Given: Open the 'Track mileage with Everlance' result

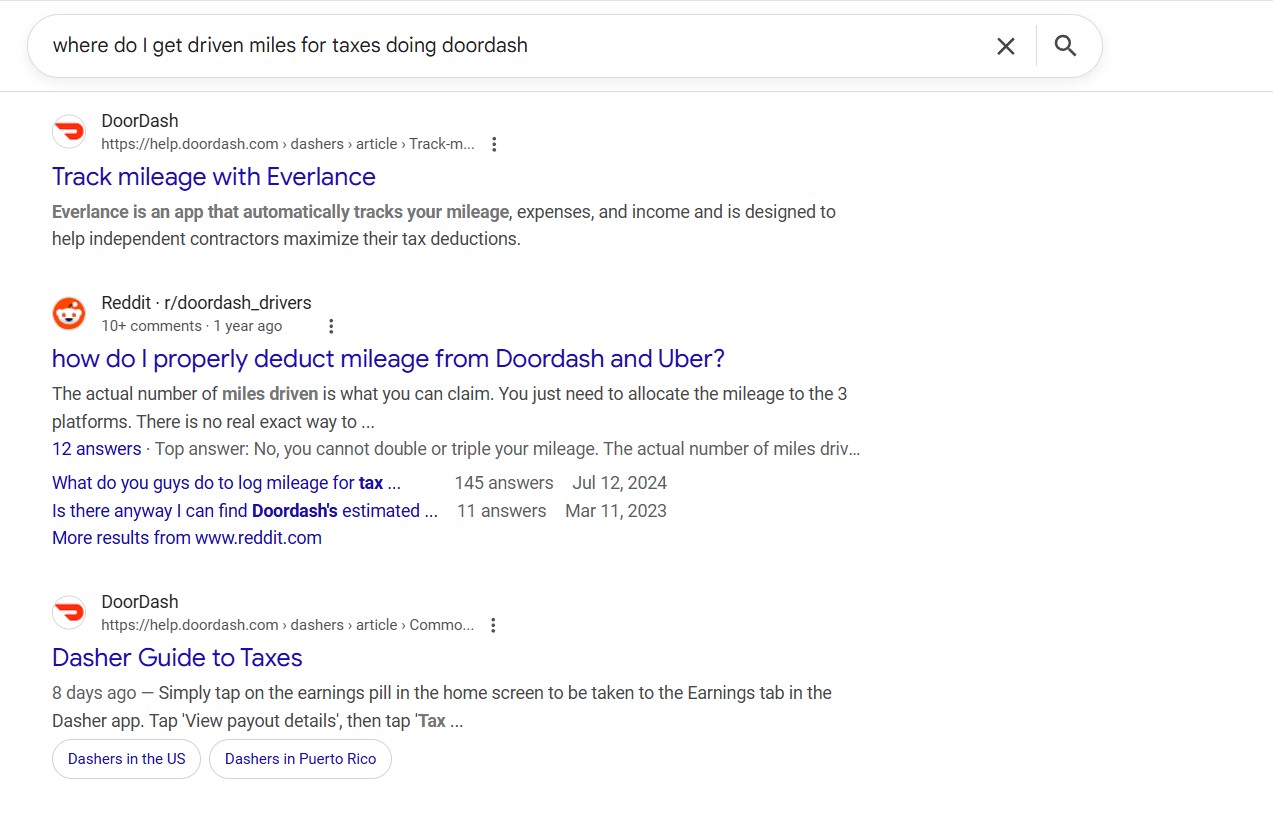Looking at the screenshot, I should pyautogui.click(x=214, y=177).
